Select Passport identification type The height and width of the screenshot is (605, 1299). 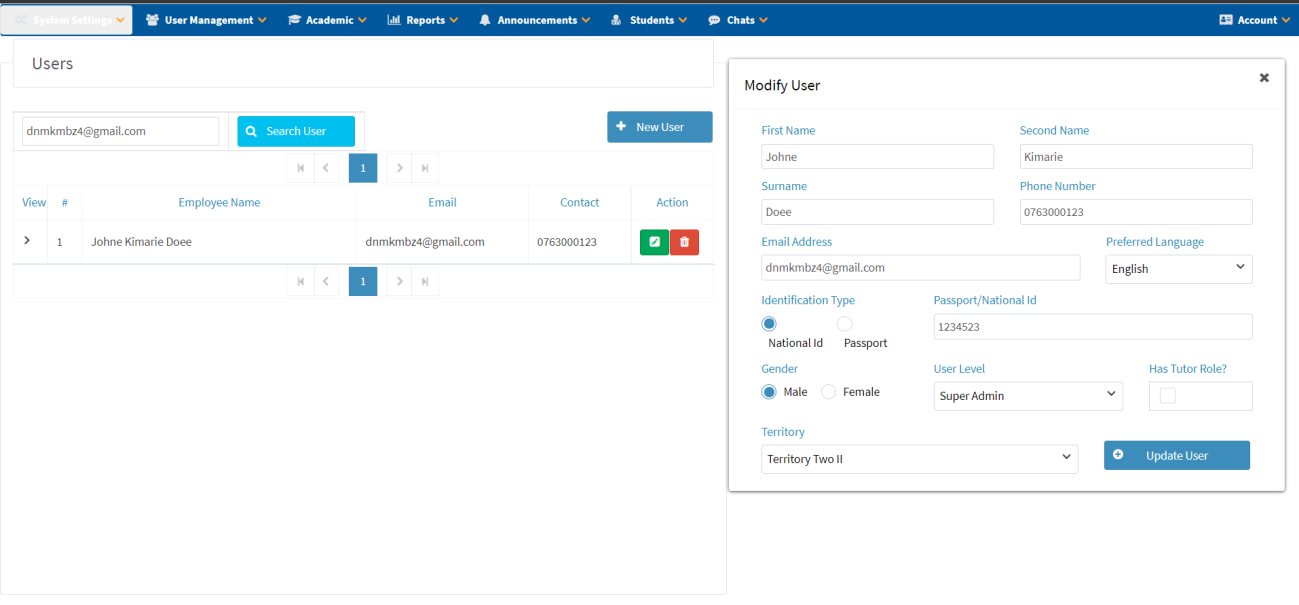(845, 324)
